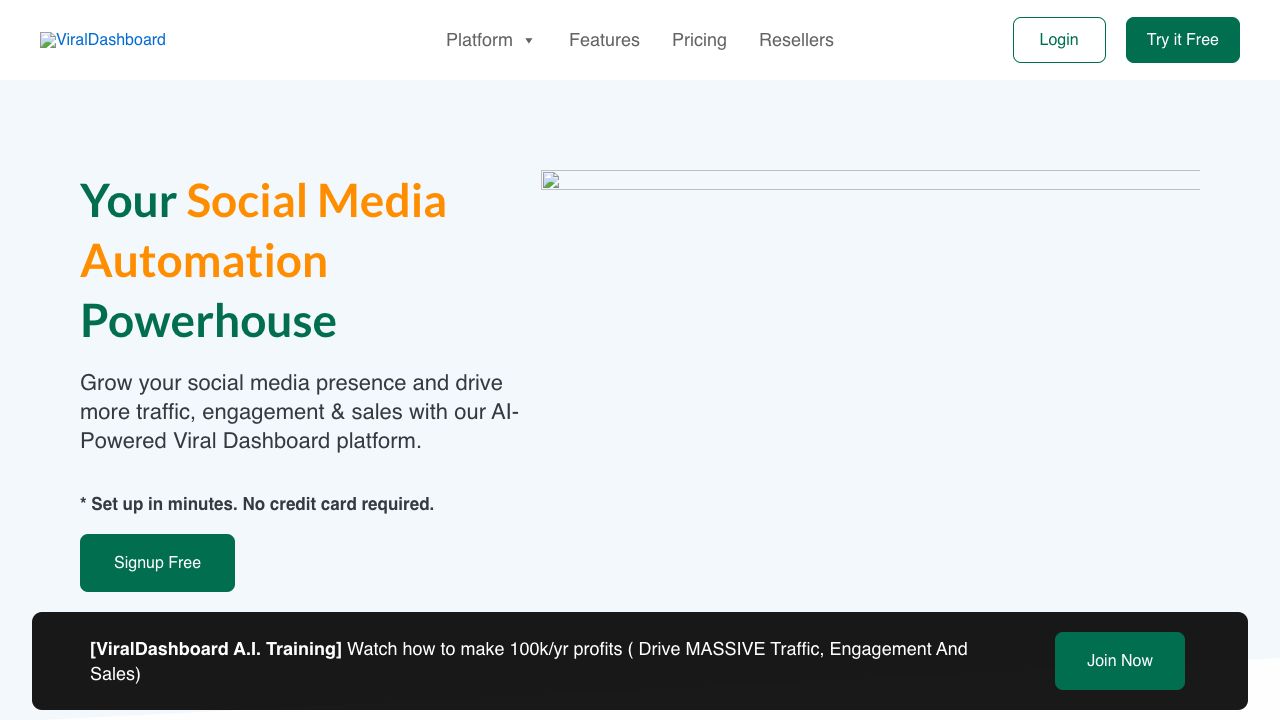Hit the green Signup Free button

coord(157,563)
